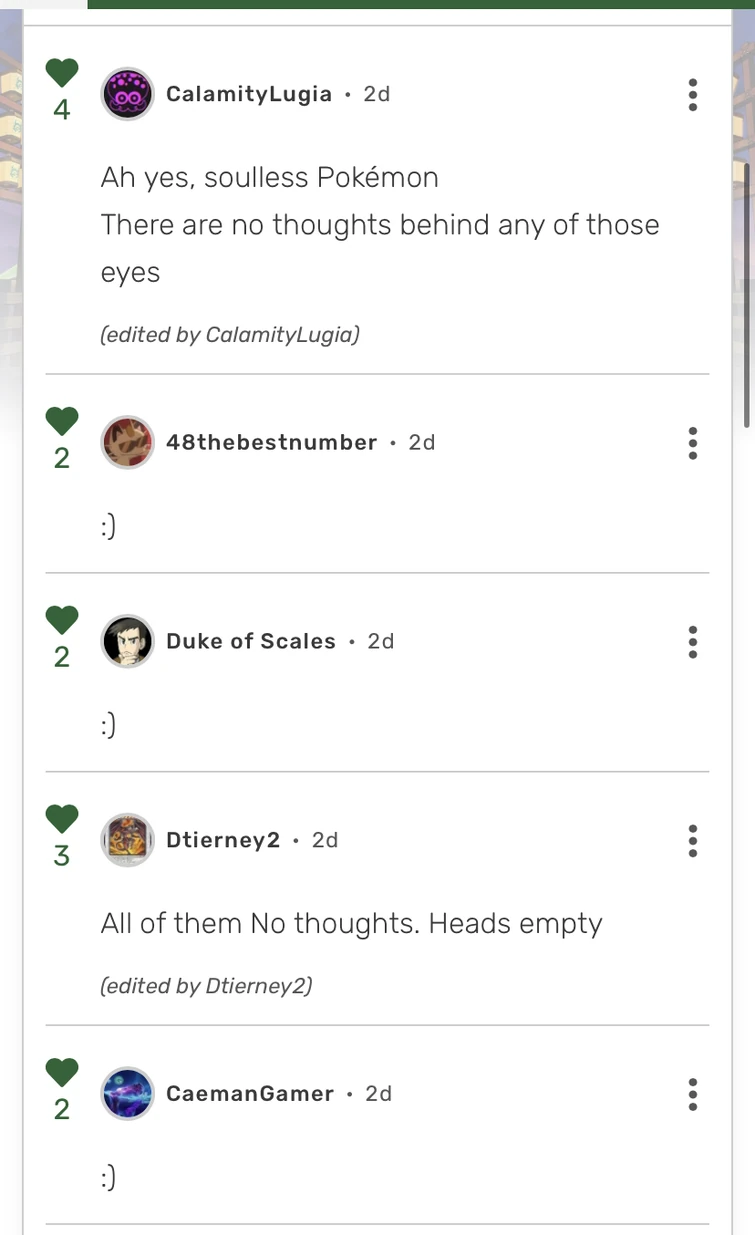Open Dtierney2's comment kebab menu
Viewport: 755px width, 1235px height.
point(692,840)
